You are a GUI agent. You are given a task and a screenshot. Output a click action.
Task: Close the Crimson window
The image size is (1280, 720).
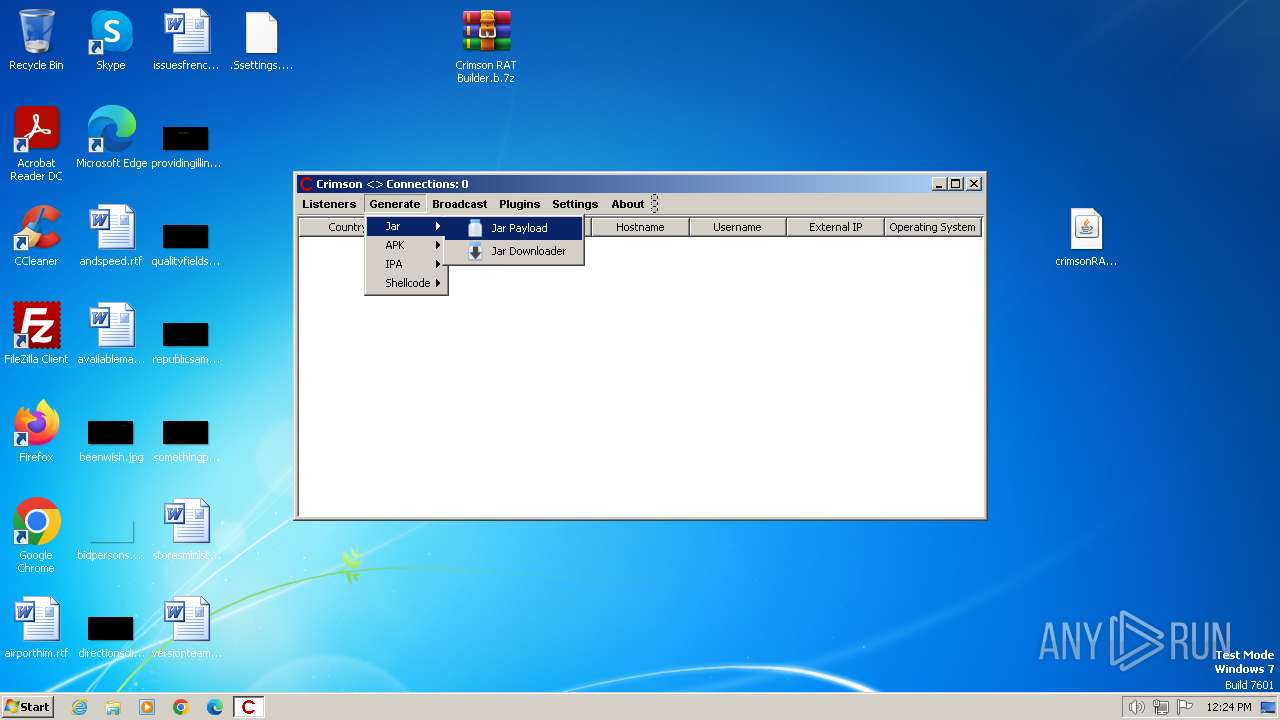point(974,184)
